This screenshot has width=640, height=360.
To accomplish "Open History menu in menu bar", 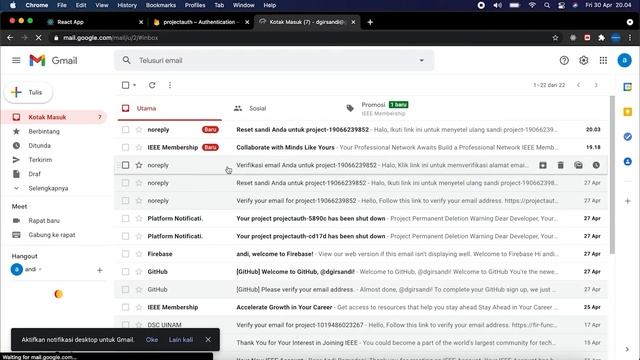I will pos(127,5).
